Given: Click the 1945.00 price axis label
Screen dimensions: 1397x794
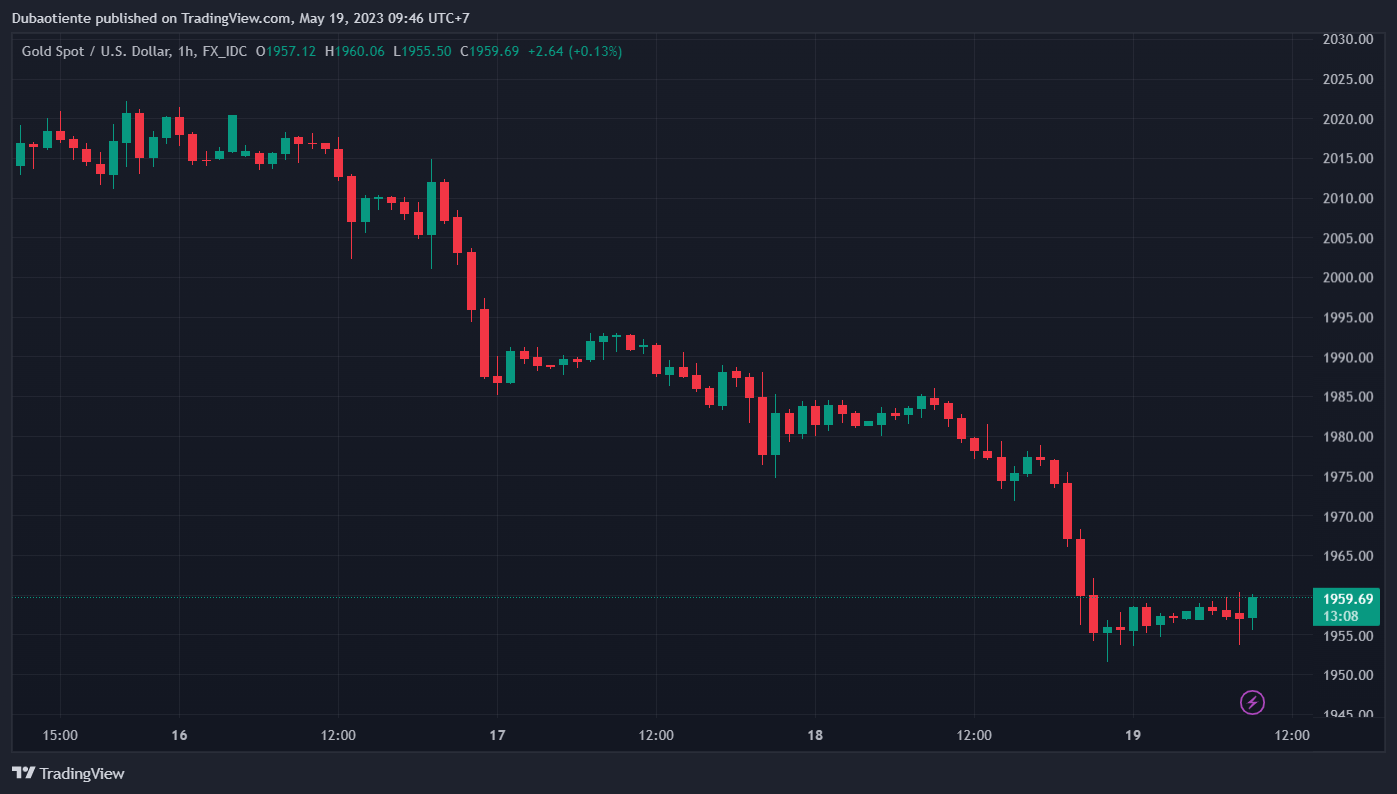Looking at the screenshot, I should pyautogui.click(x=1348, y=714).
